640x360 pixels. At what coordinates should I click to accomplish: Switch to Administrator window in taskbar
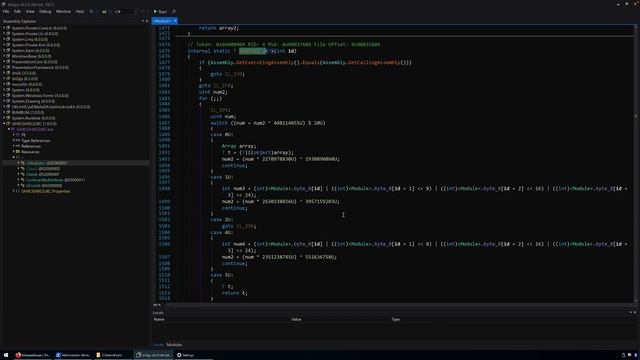pos(73,355)
